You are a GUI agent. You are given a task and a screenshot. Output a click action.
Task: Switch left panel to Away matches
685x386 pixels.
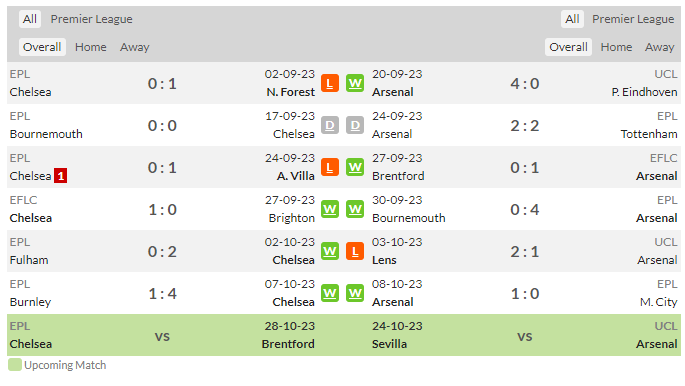[135, 47]
